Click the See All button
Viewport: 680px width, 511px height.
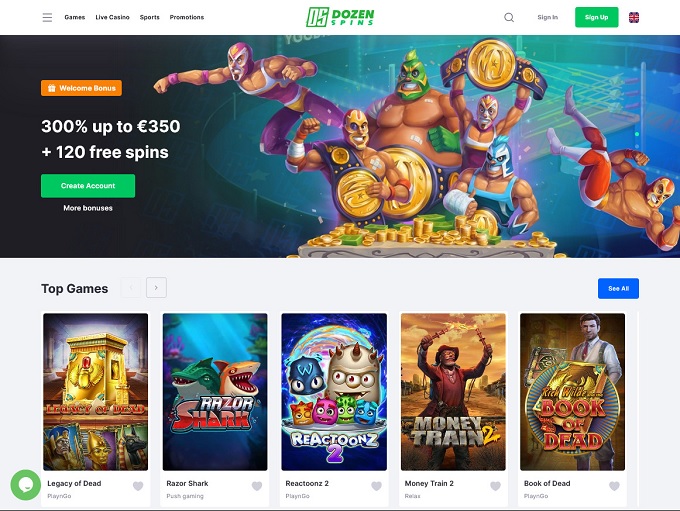coord(618,288)
